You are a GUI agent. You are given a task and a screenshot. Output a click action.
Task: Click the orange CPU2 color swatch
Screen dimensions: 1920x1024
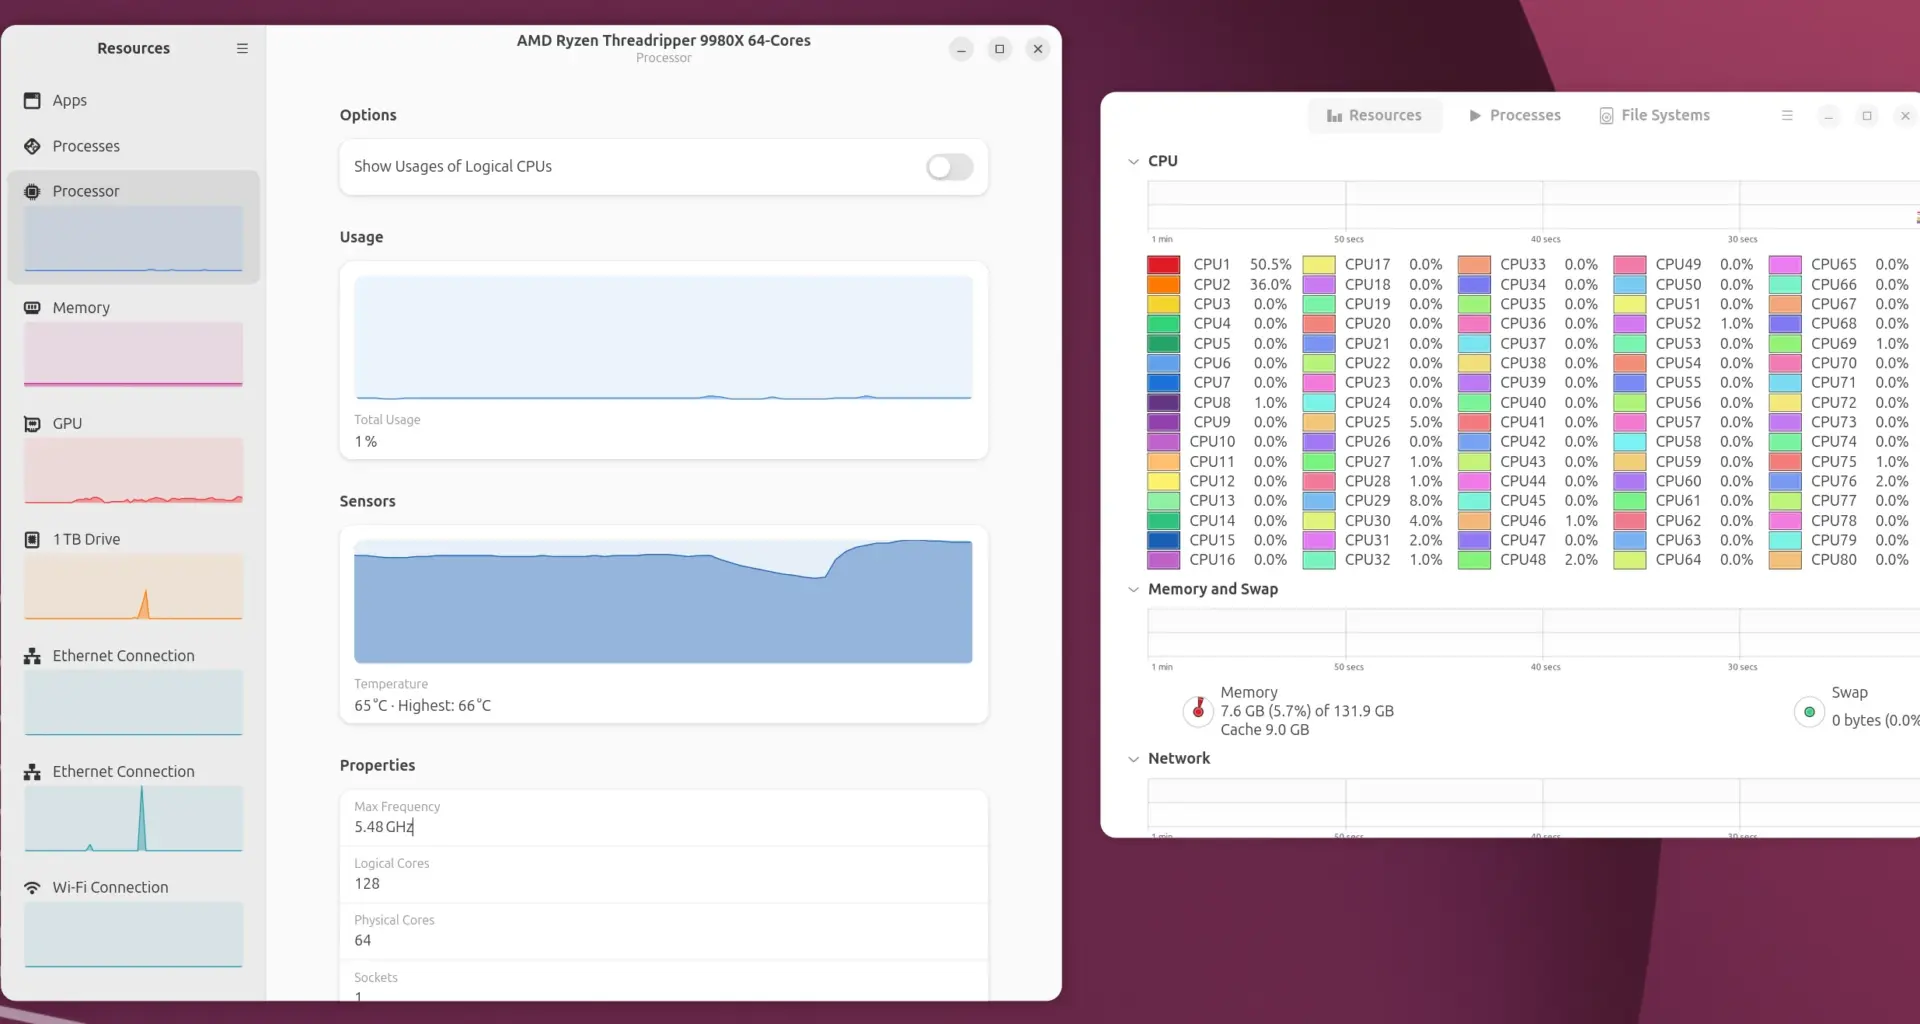point(1163,285)
